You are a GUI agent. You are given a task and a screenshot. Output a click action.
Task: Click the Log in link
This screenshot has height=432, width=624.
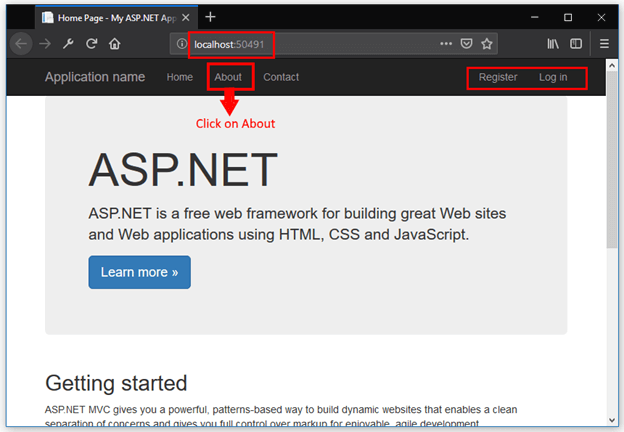tap(553, 77)
